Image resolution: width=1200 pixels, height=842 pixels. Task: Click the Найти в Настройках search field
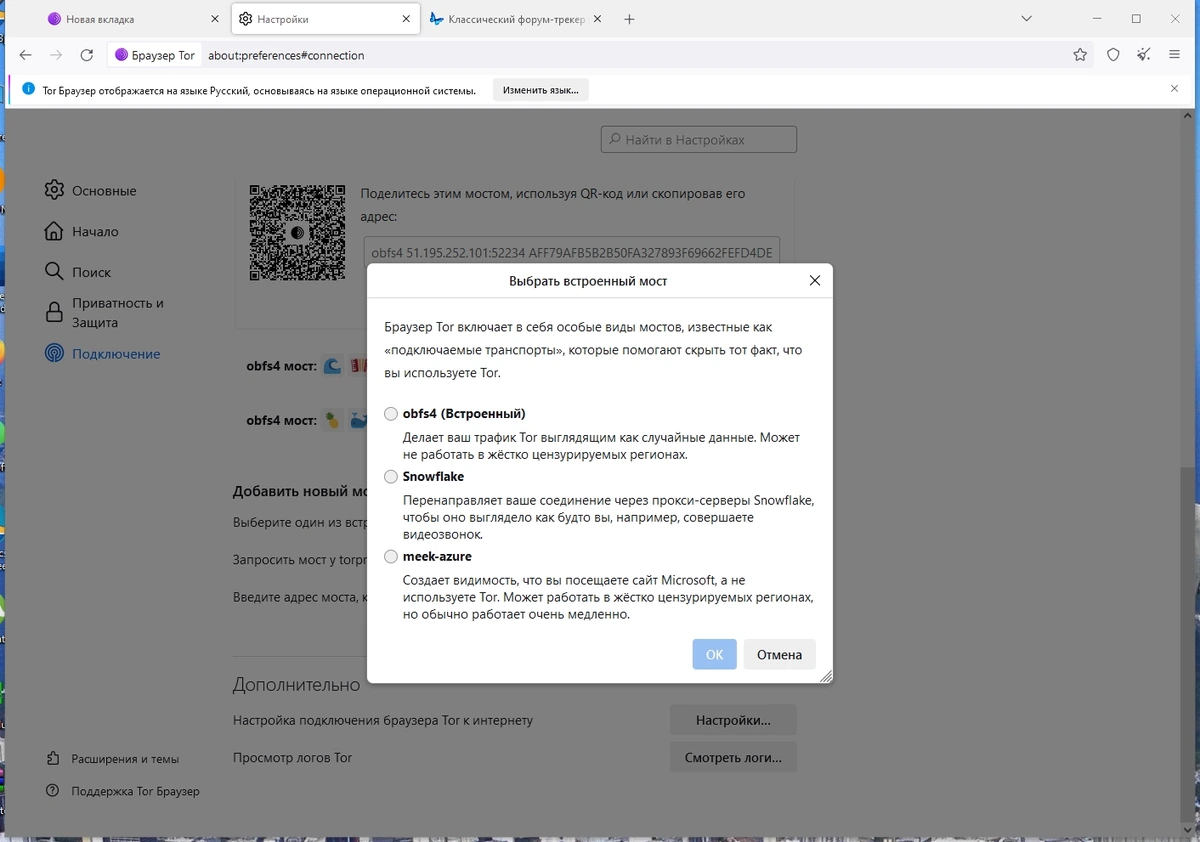tap(699, 140)
